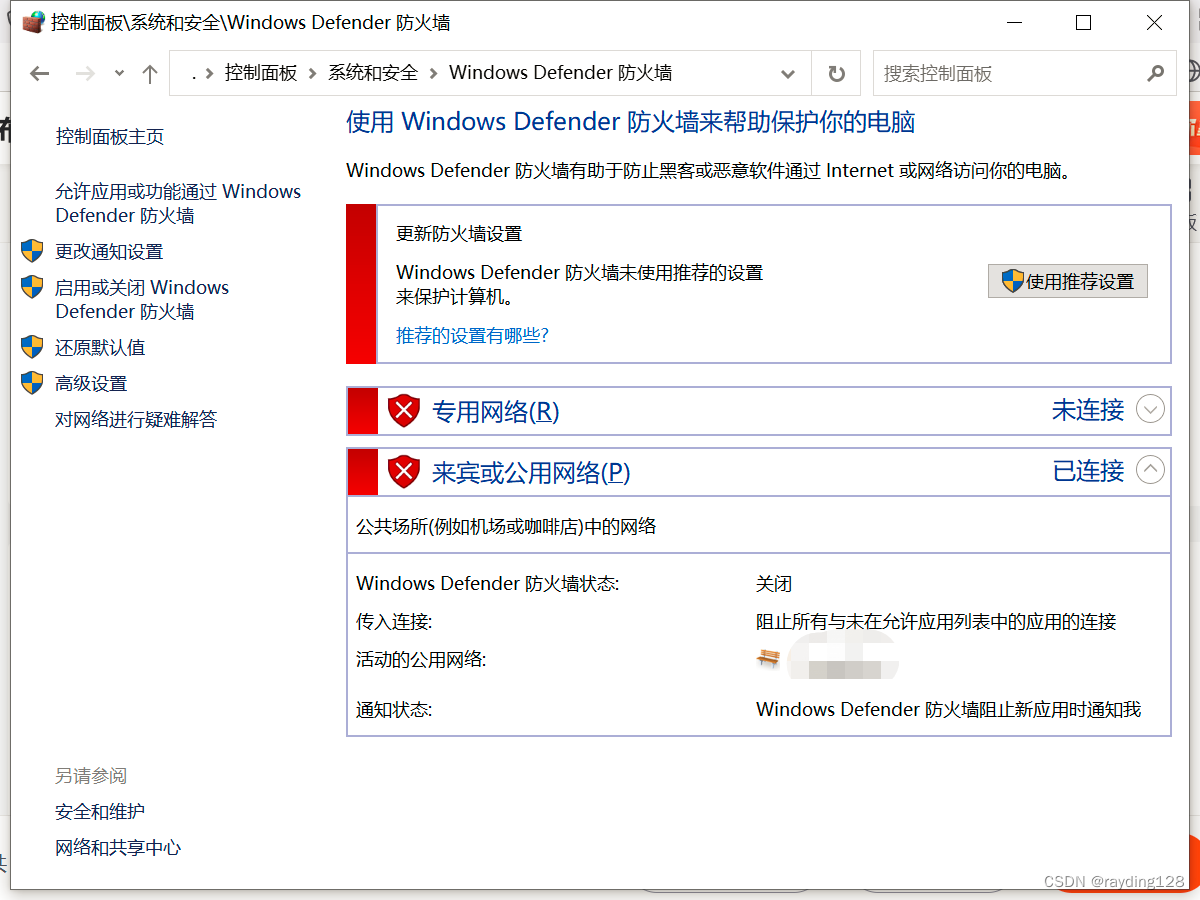The image size is (1200, 900).
Task: Select 系统和安全 in the breadcrumb
Action: 373,73
